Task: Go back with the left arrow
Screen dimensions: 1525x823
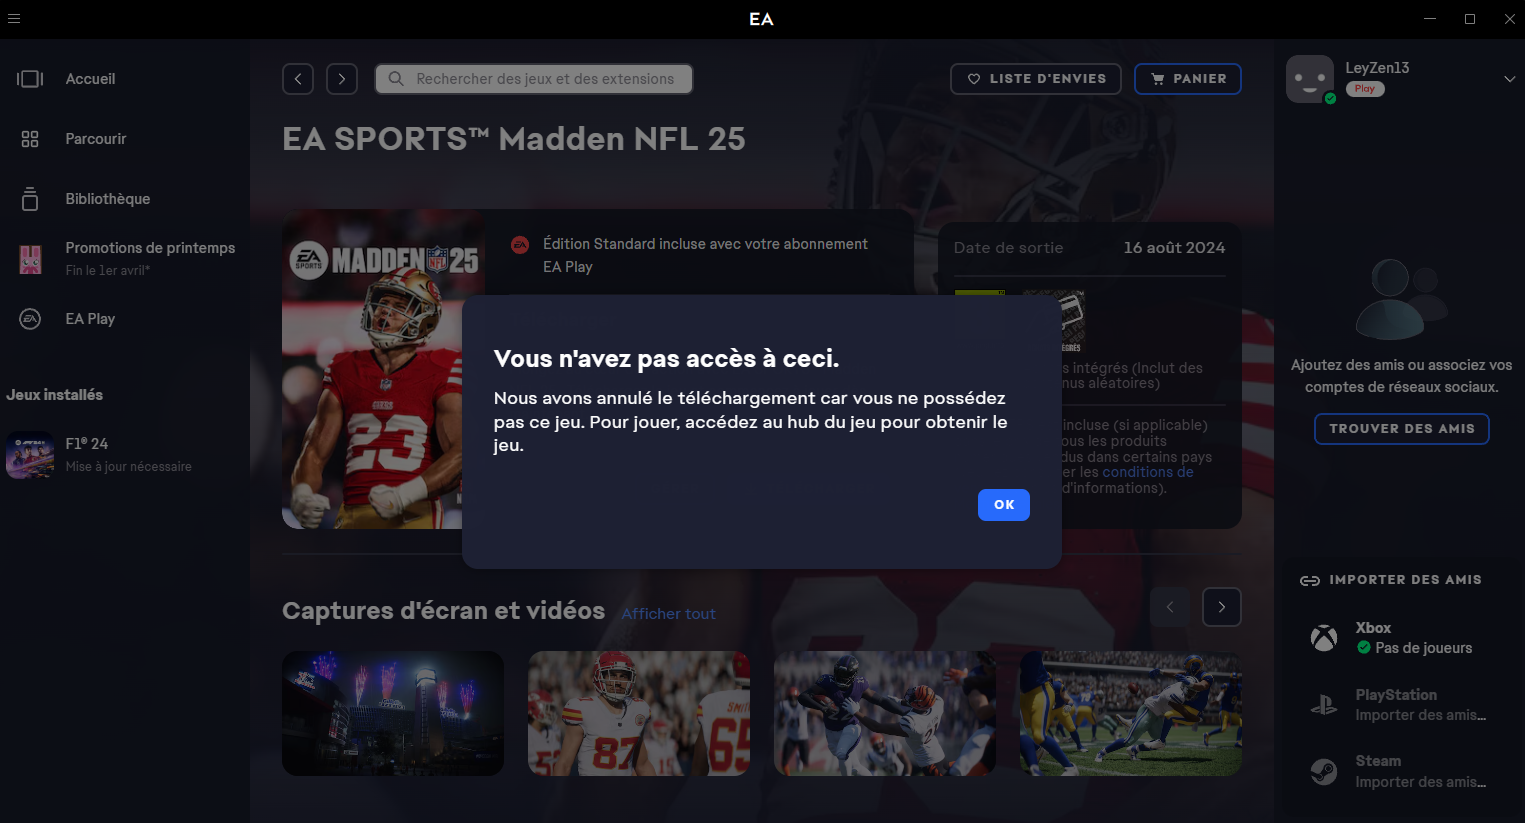Action: click(x=298, y=79)
